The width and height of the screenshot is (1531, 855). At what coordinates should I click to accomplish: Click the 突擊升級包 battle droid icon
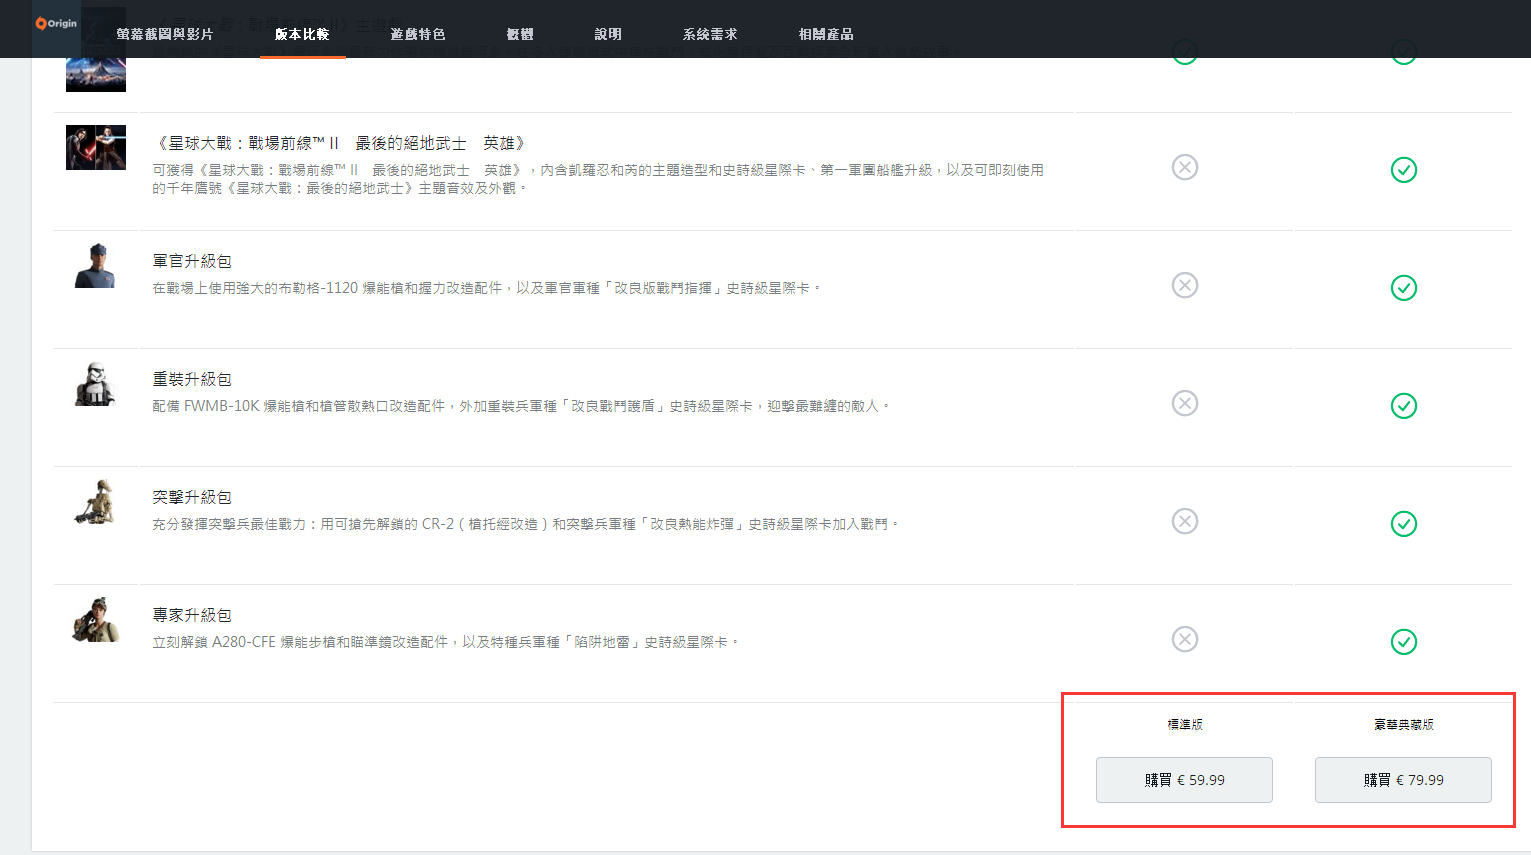tap(96, 501)
